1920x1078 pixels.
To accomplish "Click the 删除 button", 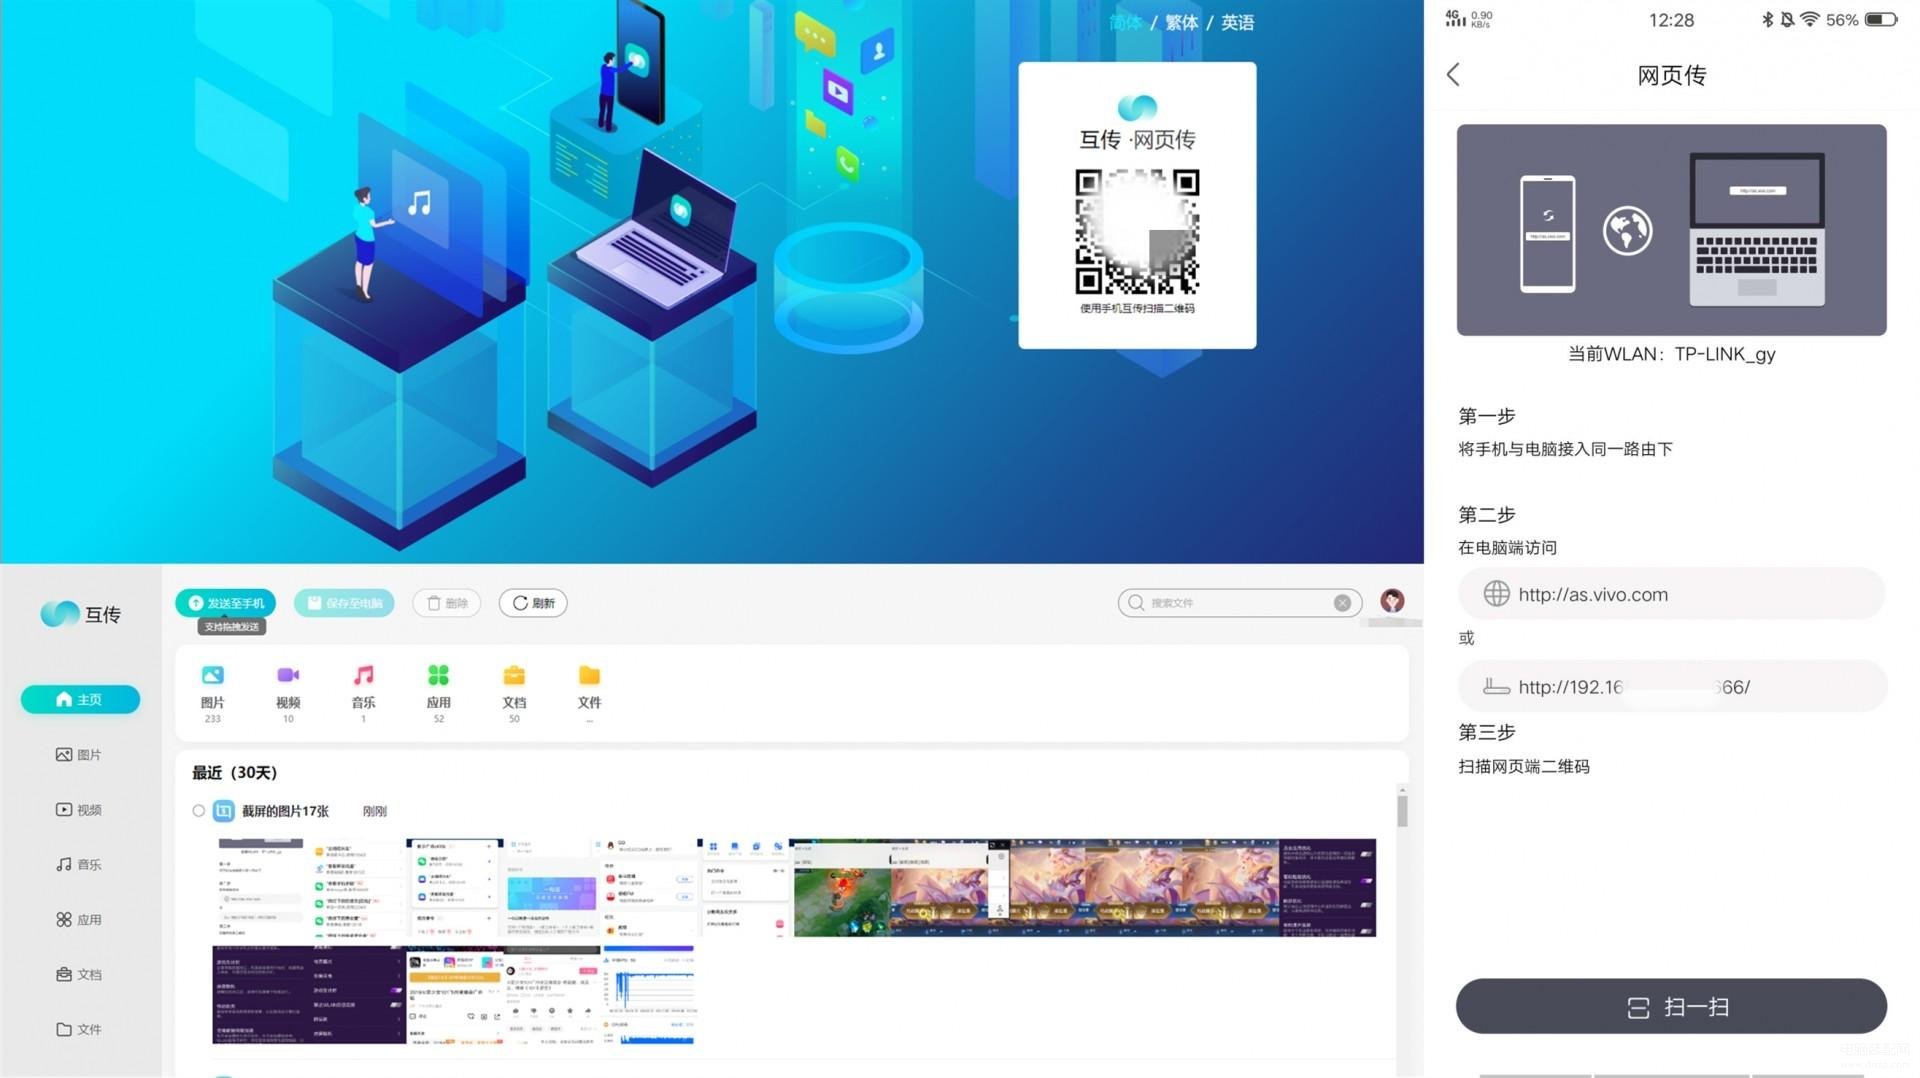I will pyautogui.click(x=447, y=603).
